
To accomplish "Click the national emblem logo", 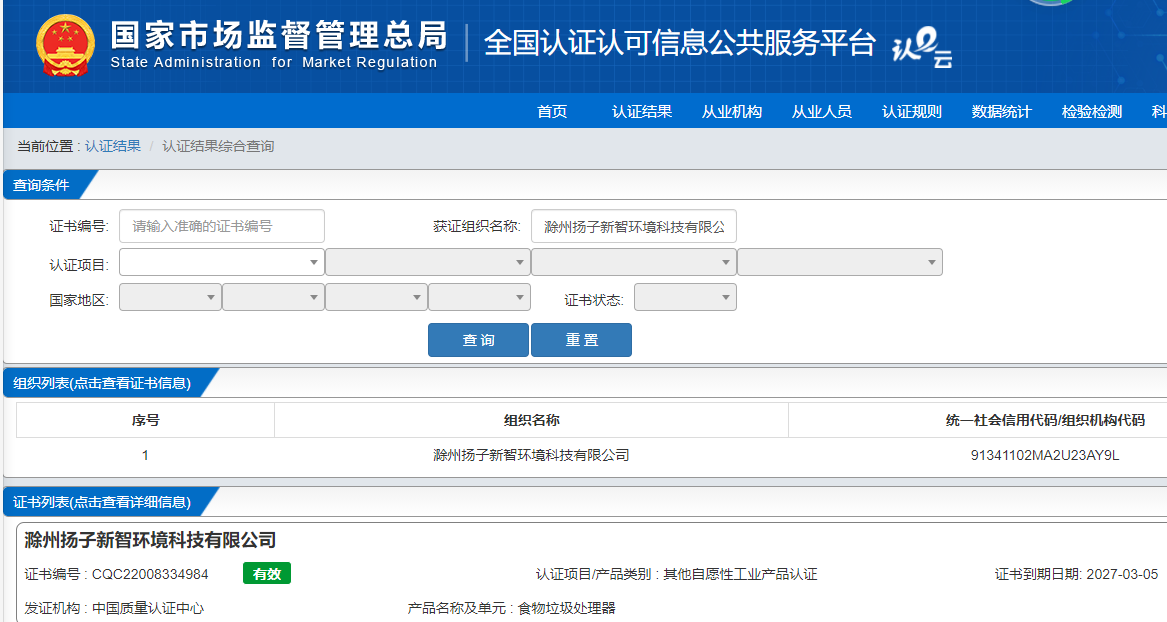I will point(65,46).
